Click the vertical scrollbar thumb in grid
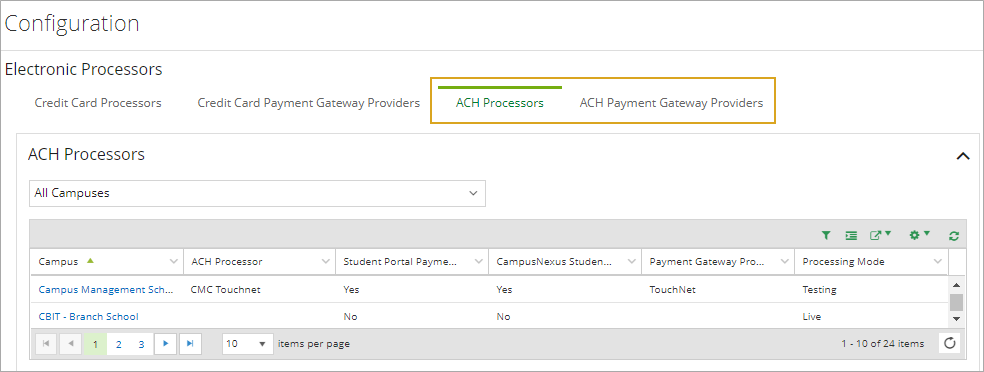This screenshot has width=984, height=372. [956, 302]
